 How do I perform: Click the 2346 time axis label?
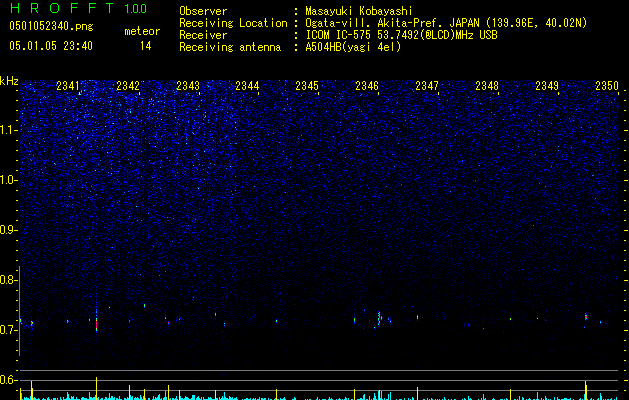click(x=367, y=85)
